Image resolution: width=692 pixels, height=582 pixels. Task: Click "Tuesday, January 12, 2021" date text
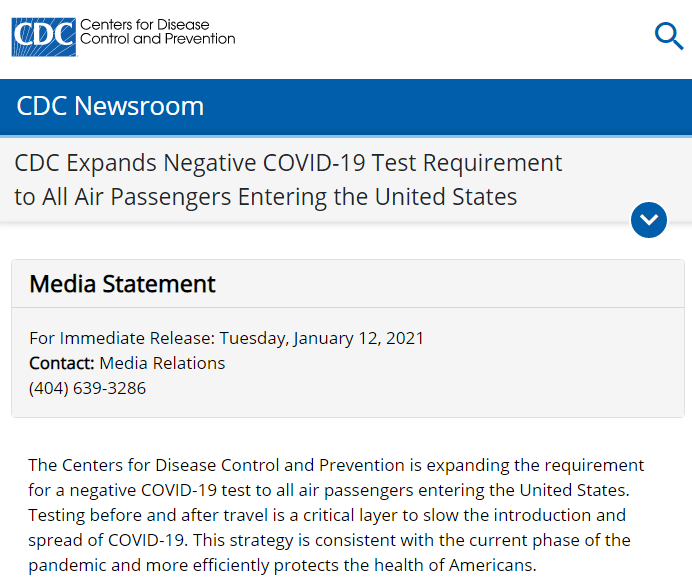(321, 338)
